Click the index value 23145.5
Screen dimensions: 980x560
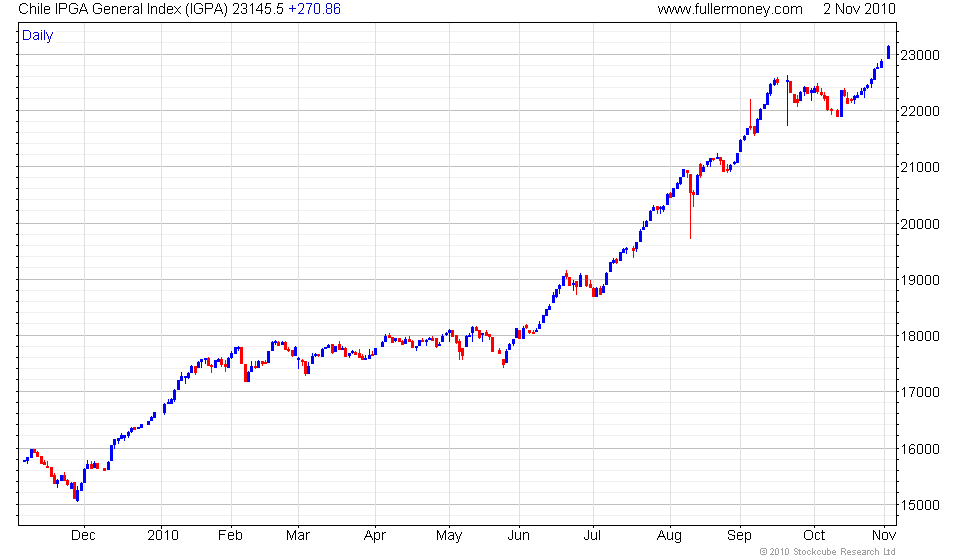(258, 9)
